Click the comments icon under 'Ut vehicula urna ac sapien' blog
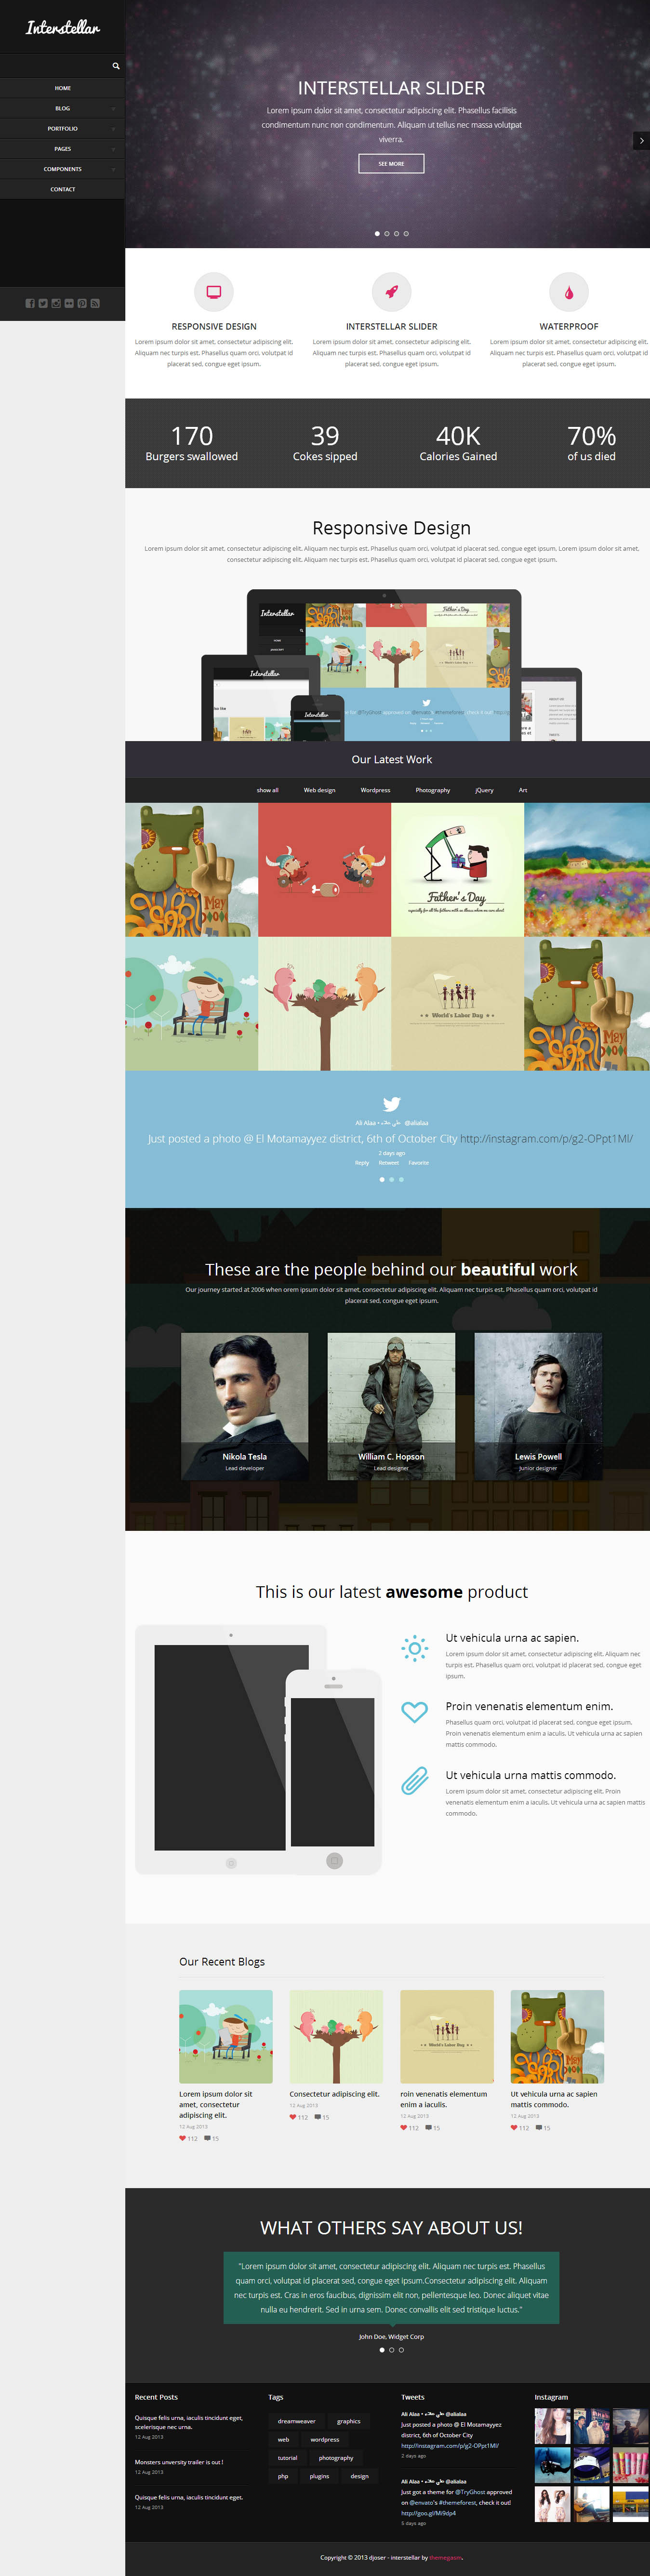Viewport: 650px width, 2576px height. (x=539, y=2128)
